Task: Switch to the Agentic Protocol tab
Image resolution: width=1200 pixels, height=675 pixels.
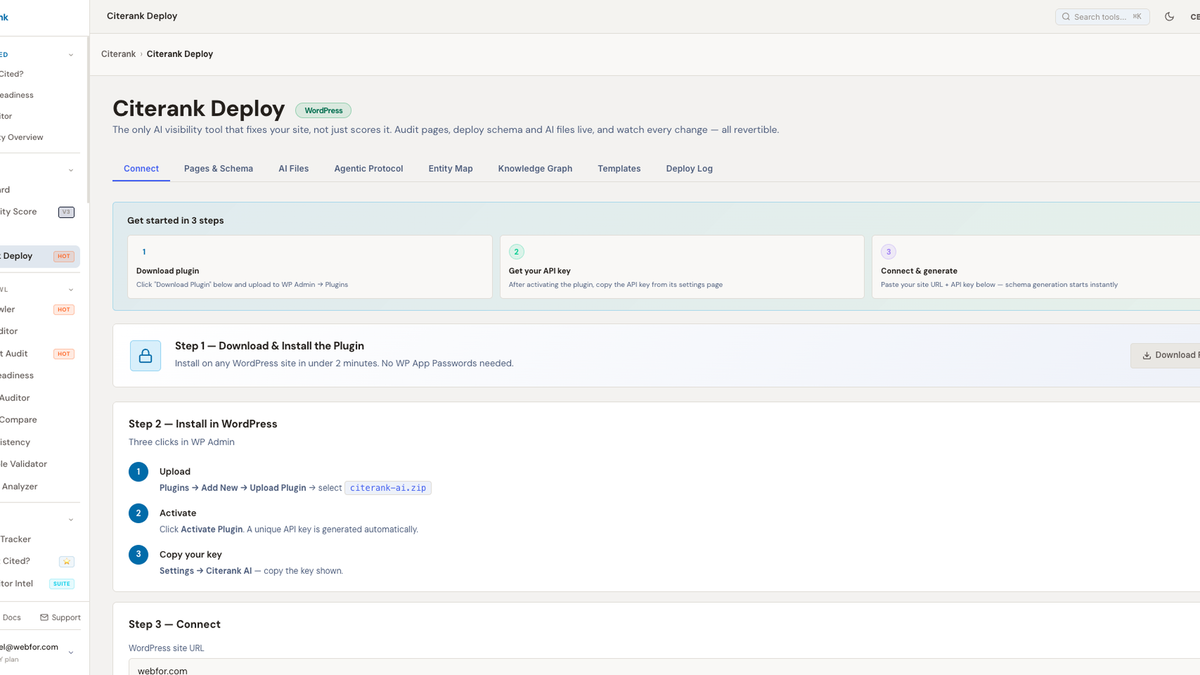Action: pyautogui.click(x=368, y=168)
